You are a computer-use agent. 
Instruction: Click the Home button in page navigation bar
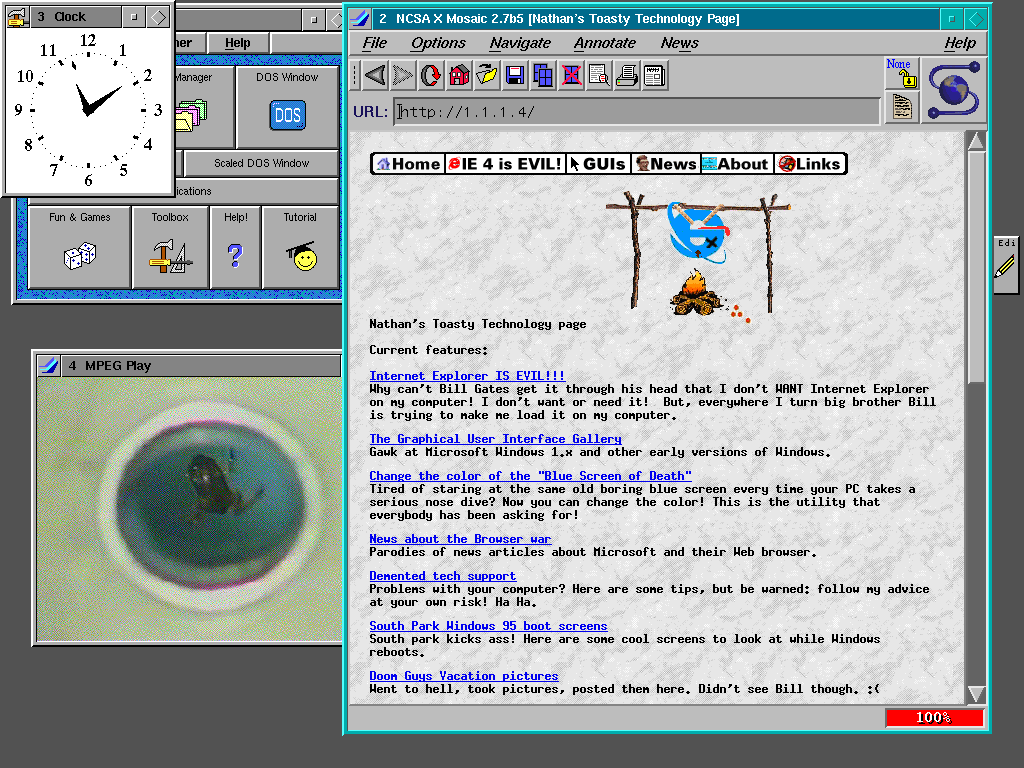408,164
